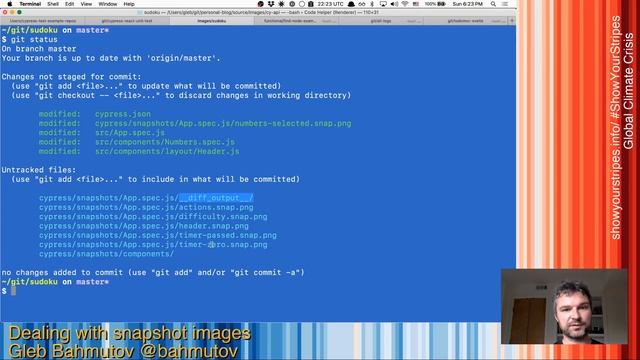Click the Wi-Fi status icon
The image size is (640, 360).
[405, 4]
